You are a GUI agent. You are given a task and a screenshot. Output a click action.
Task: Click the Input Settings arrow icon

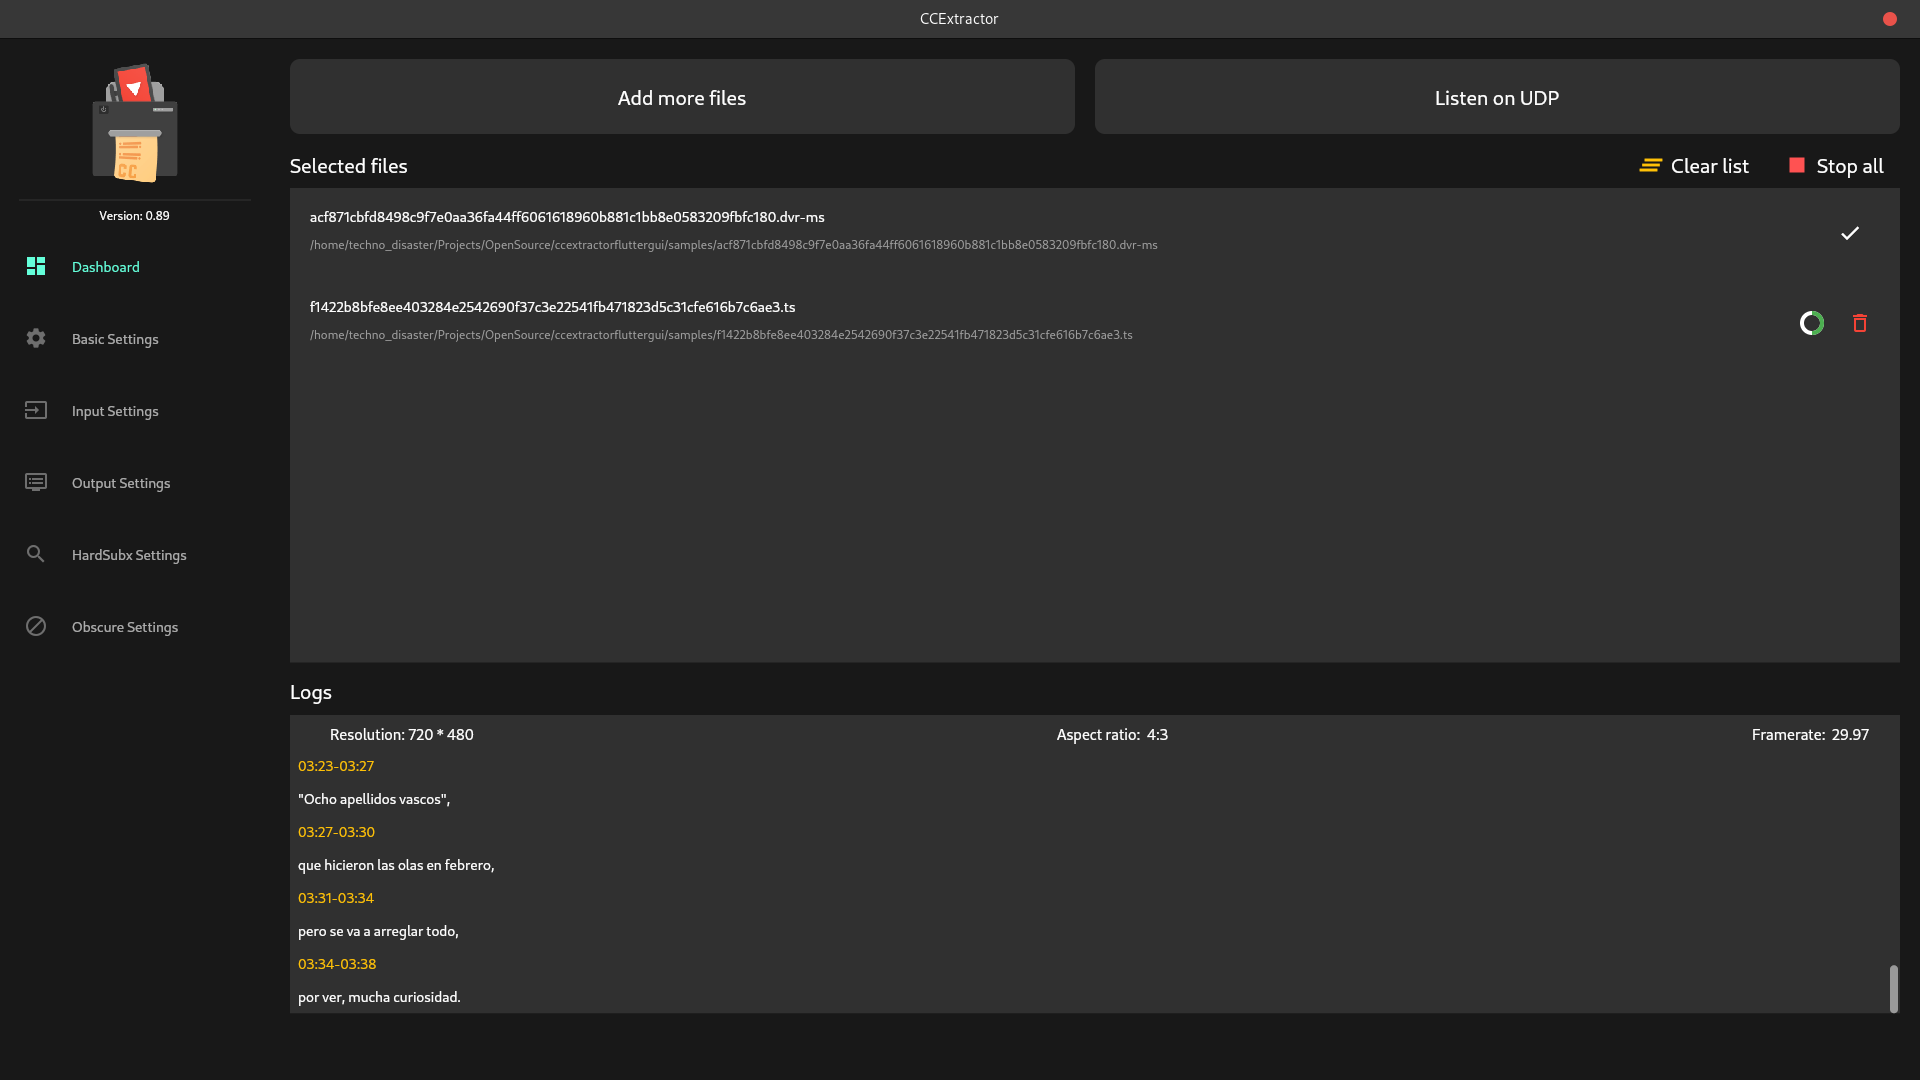36,410
